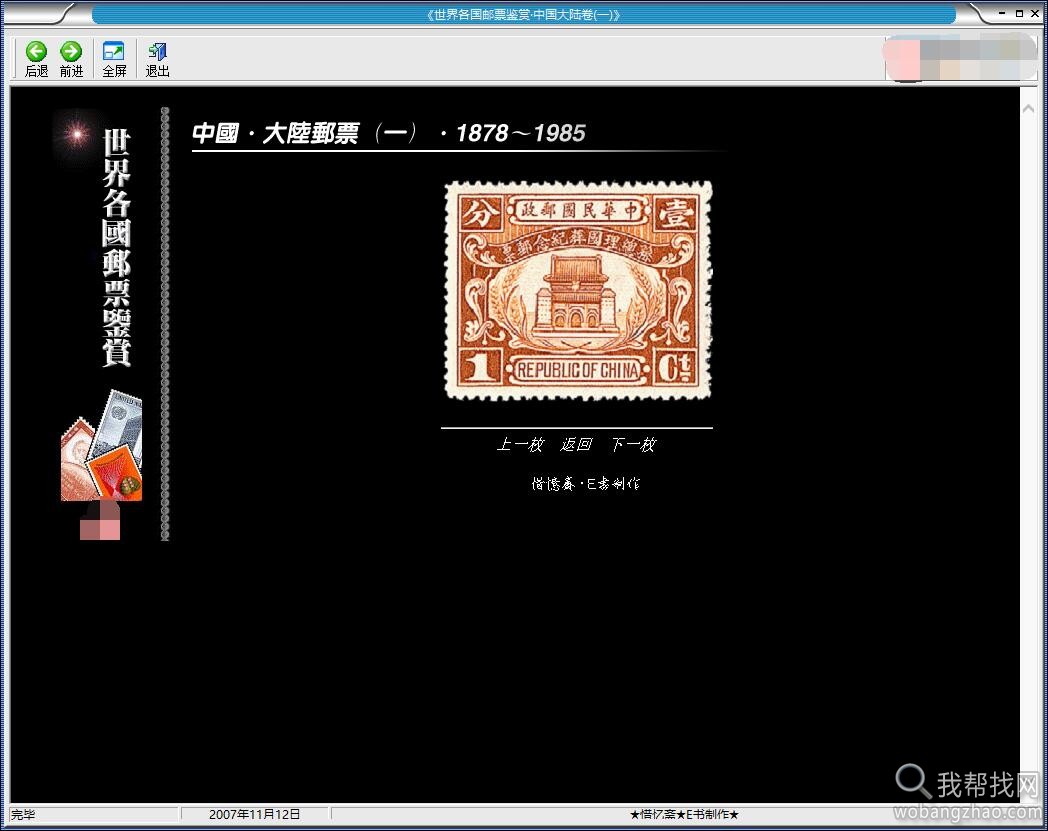Click the 完毕 status text
The width and height of the screenshot is (1048, 831).
23,814
